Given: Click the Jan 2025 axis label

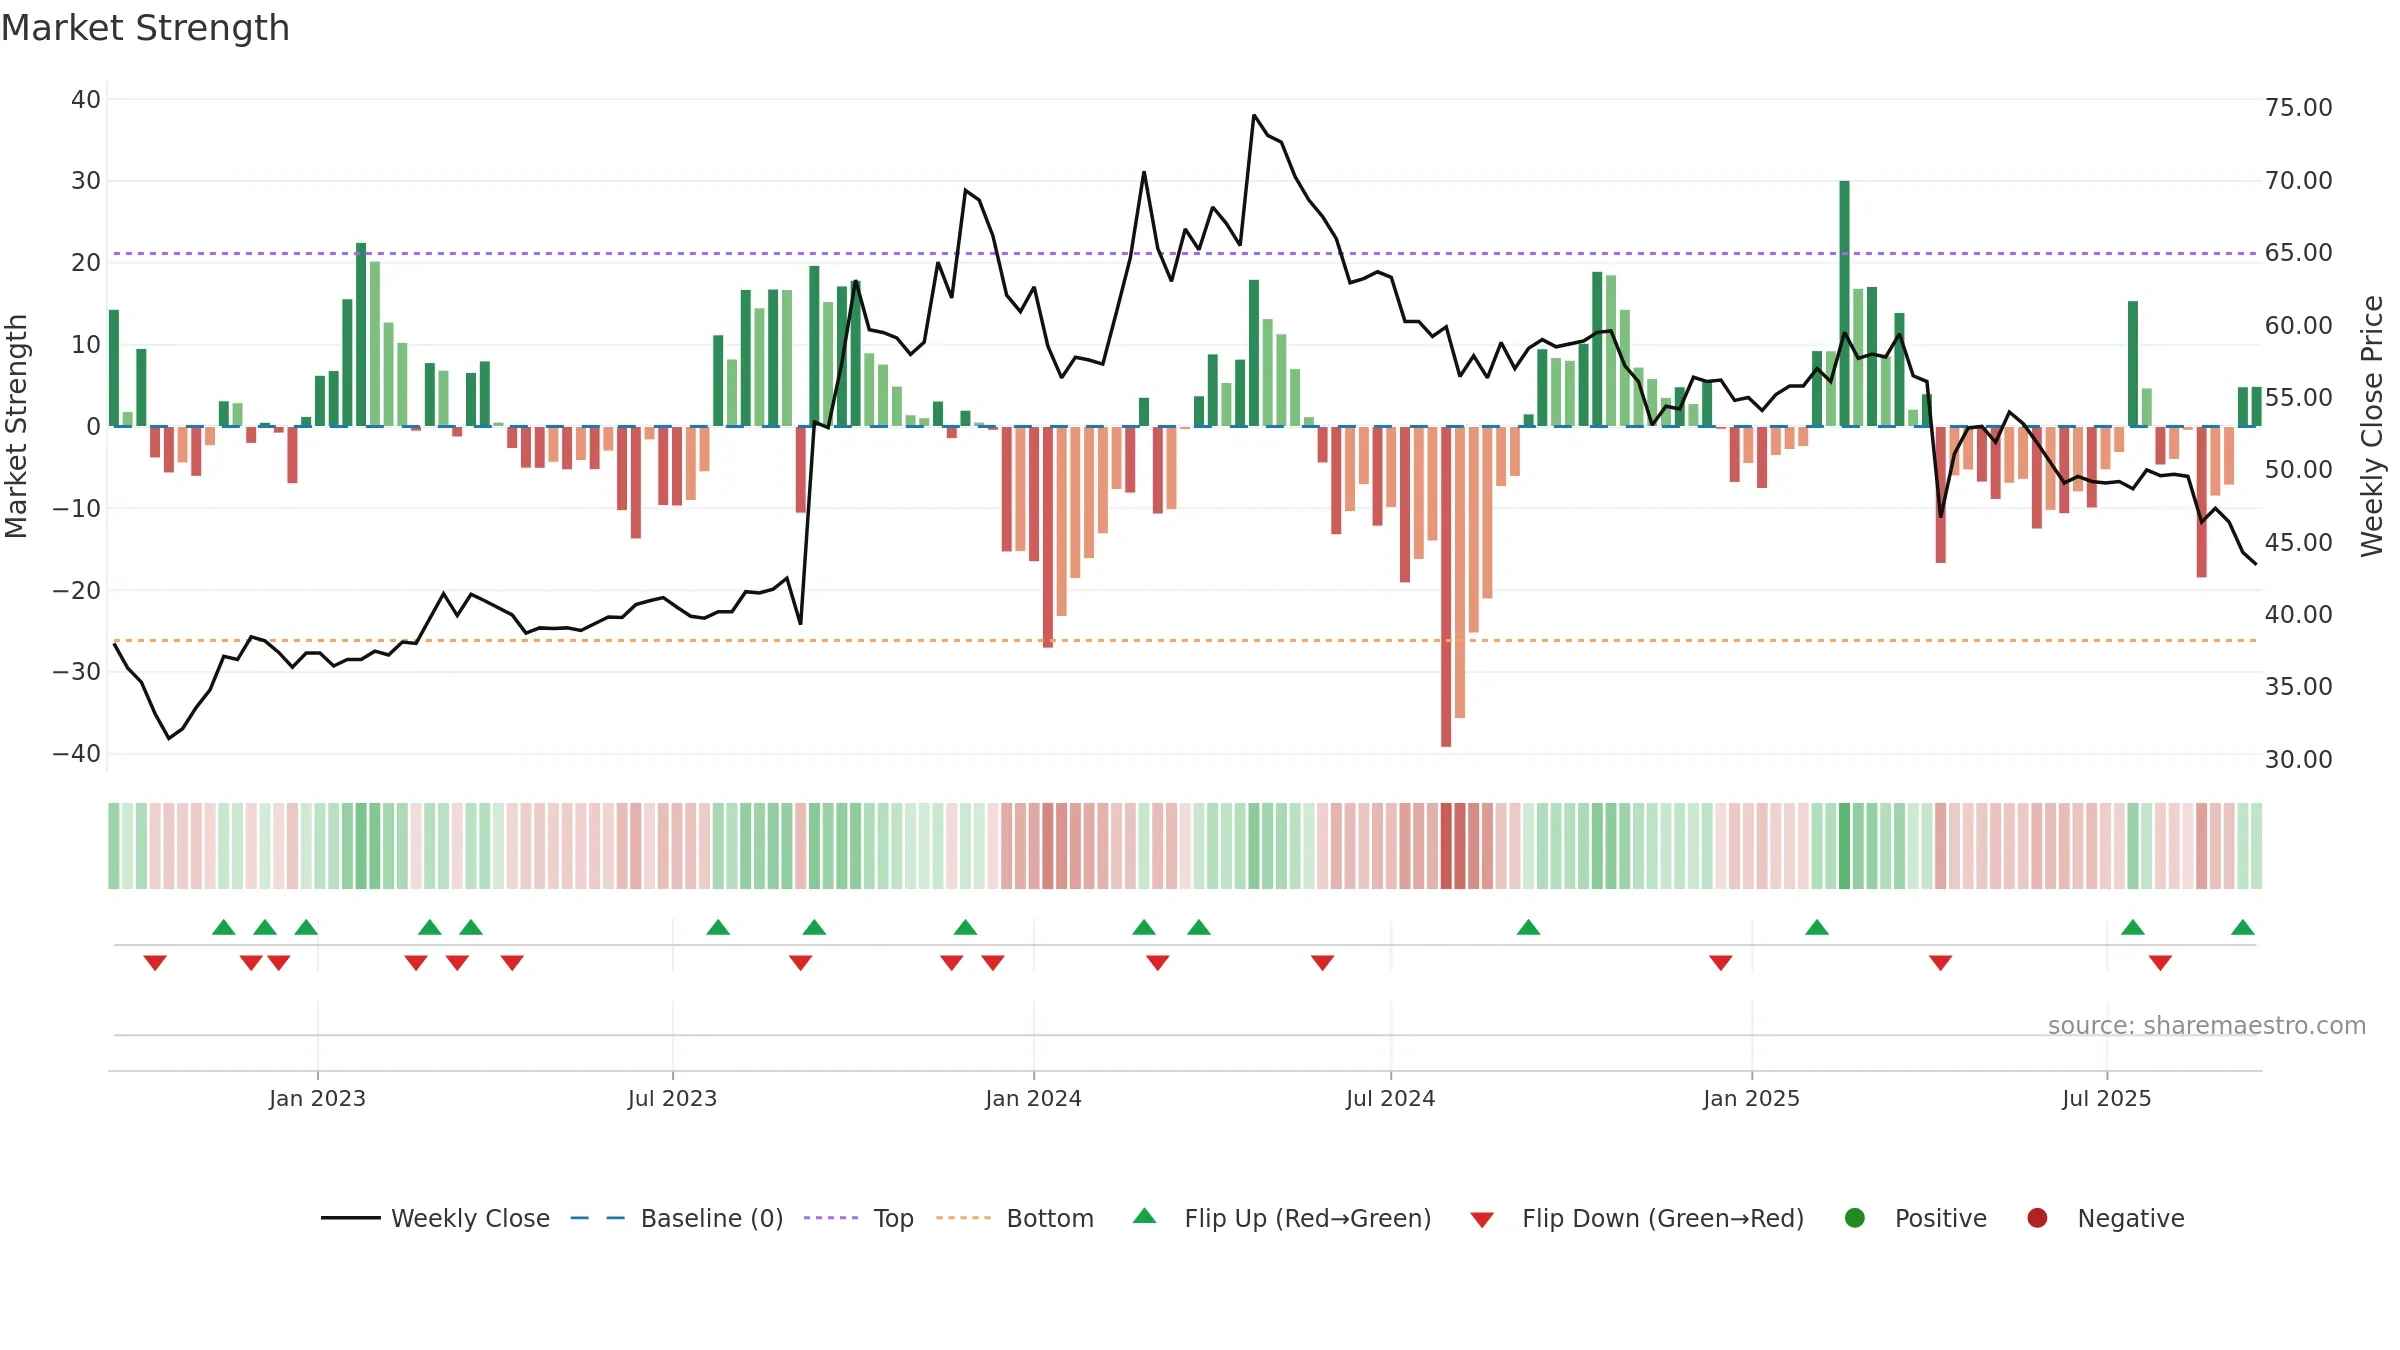Looking at the screenshot, I should coord(1751,1098).
